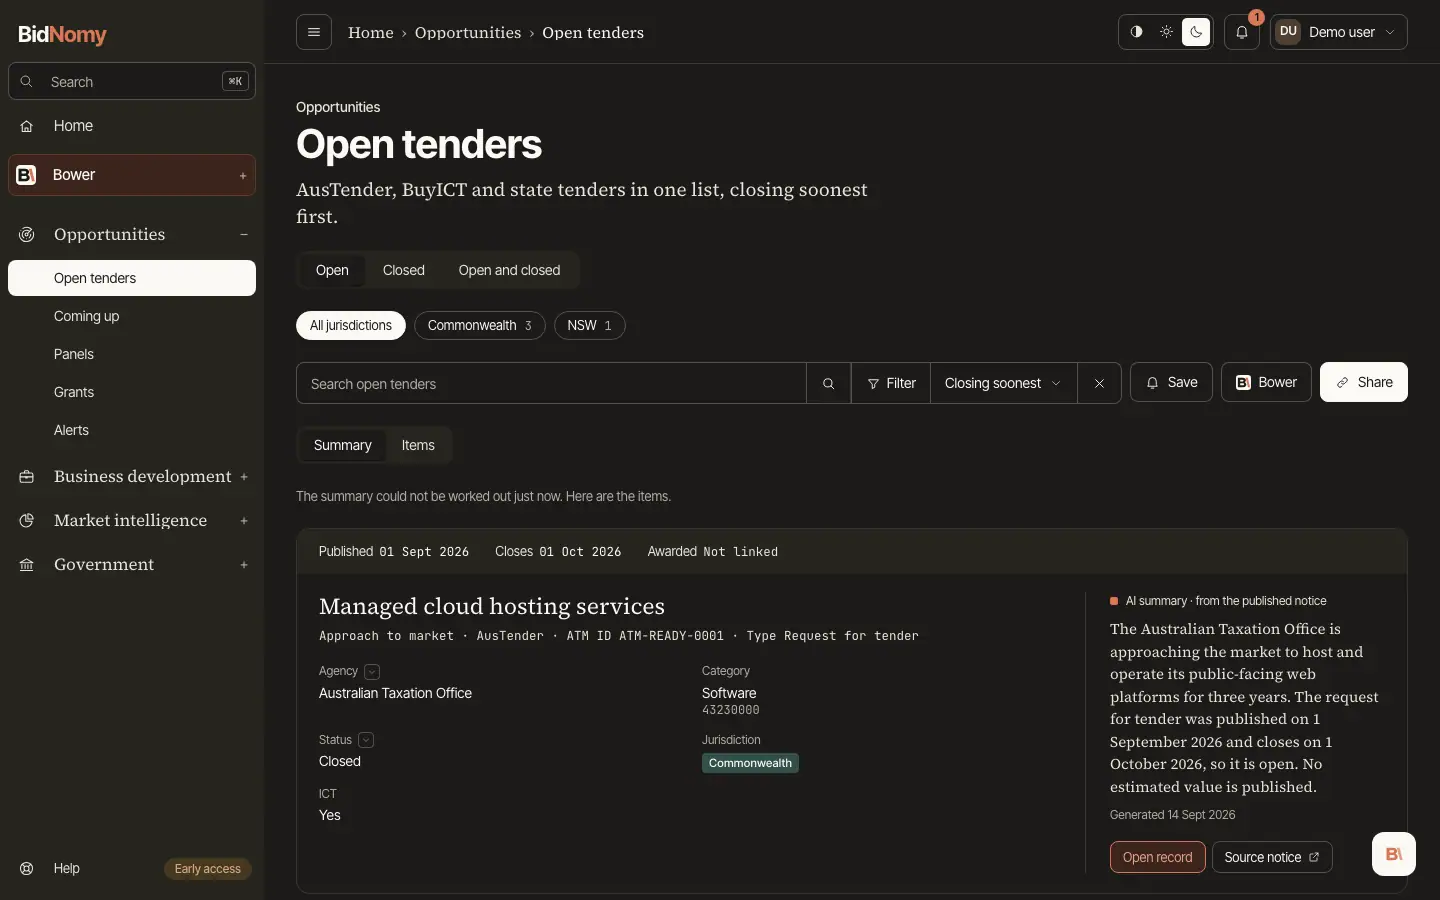Expand the Government section

tap(132, 564)
